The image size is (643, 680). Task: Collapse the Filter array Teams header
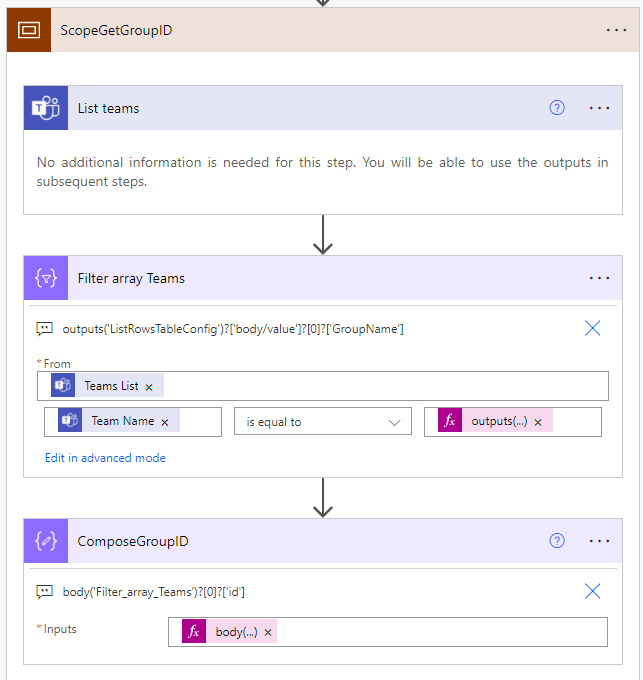pos(323,278)
